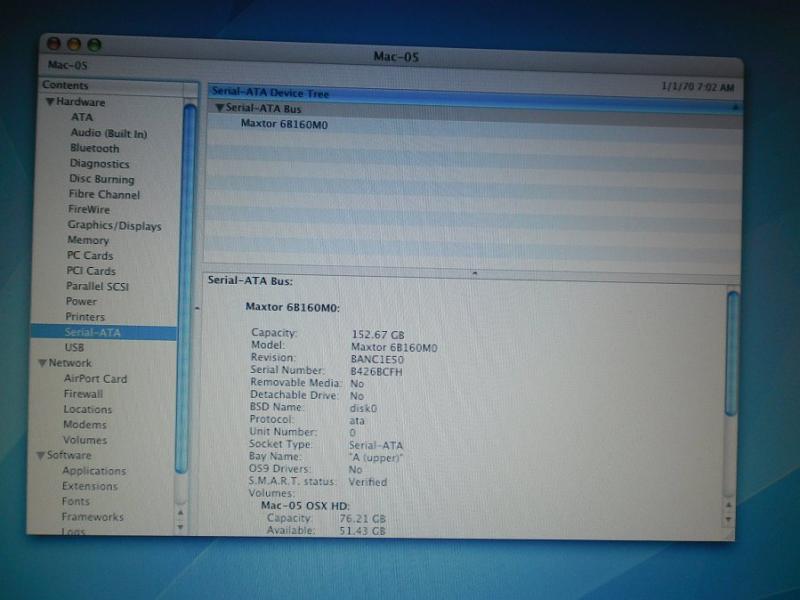Open AirPort Card network info

click(x=95, y=378)
